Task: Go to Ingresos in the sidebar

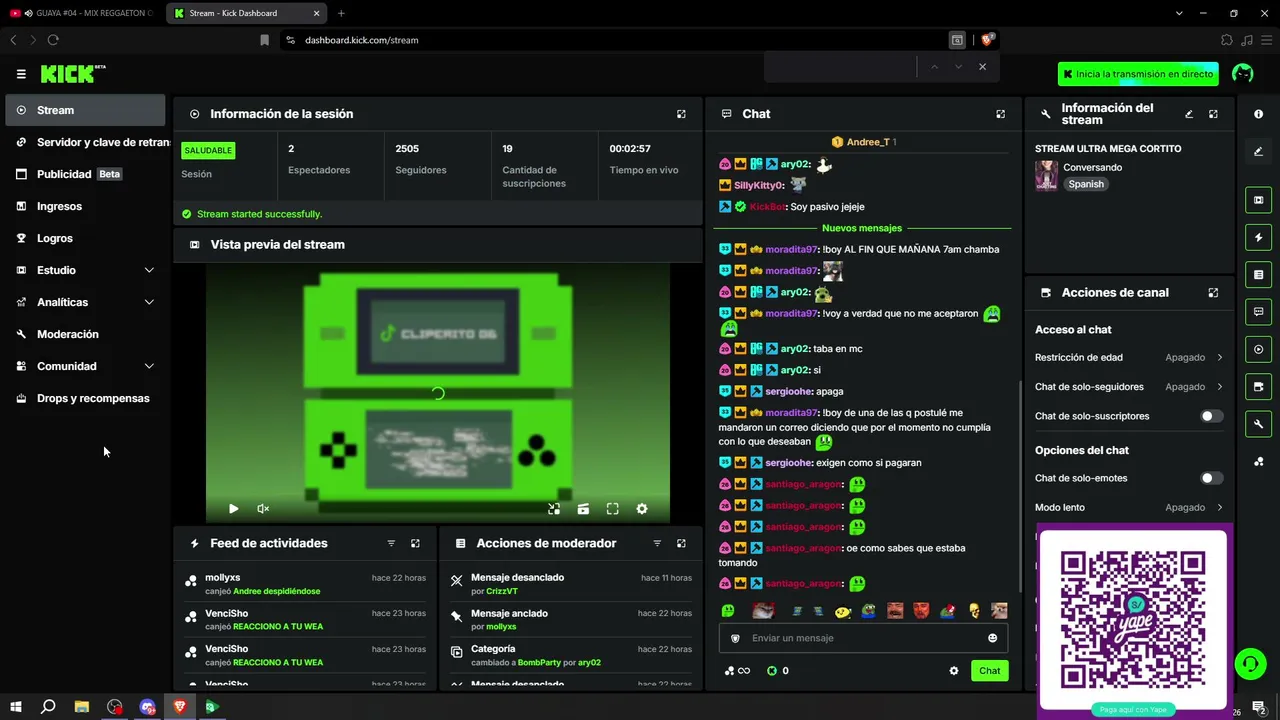Action: coord(86,206)
